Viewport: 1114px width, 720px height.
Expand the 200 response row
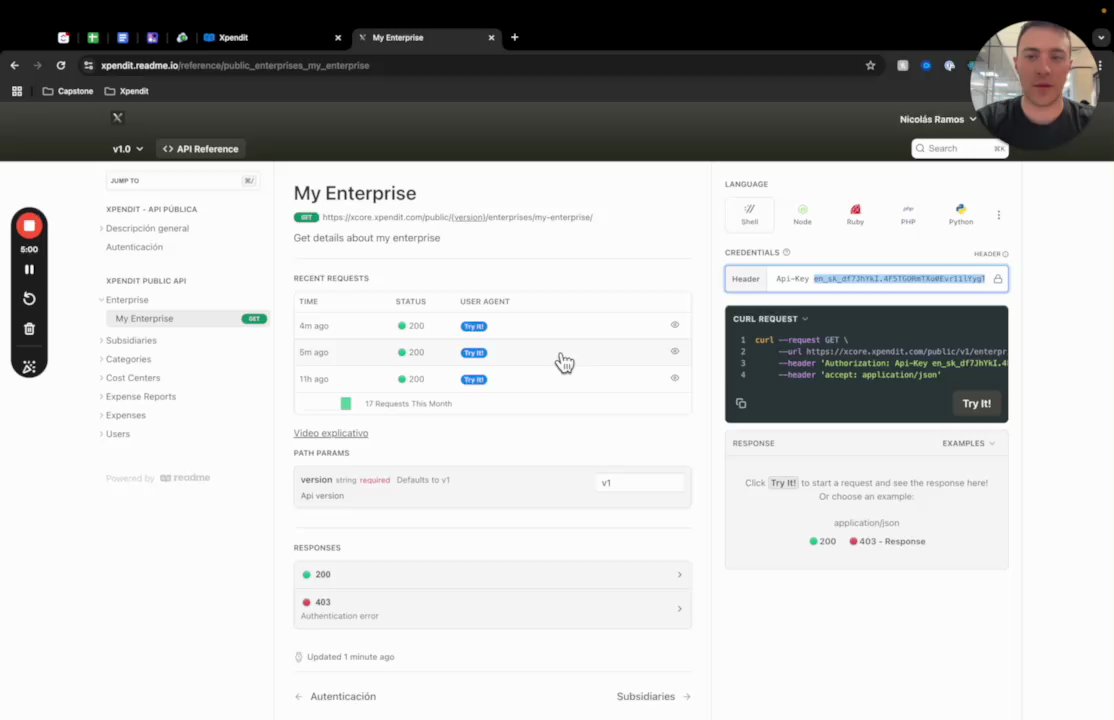click(492, 574)
